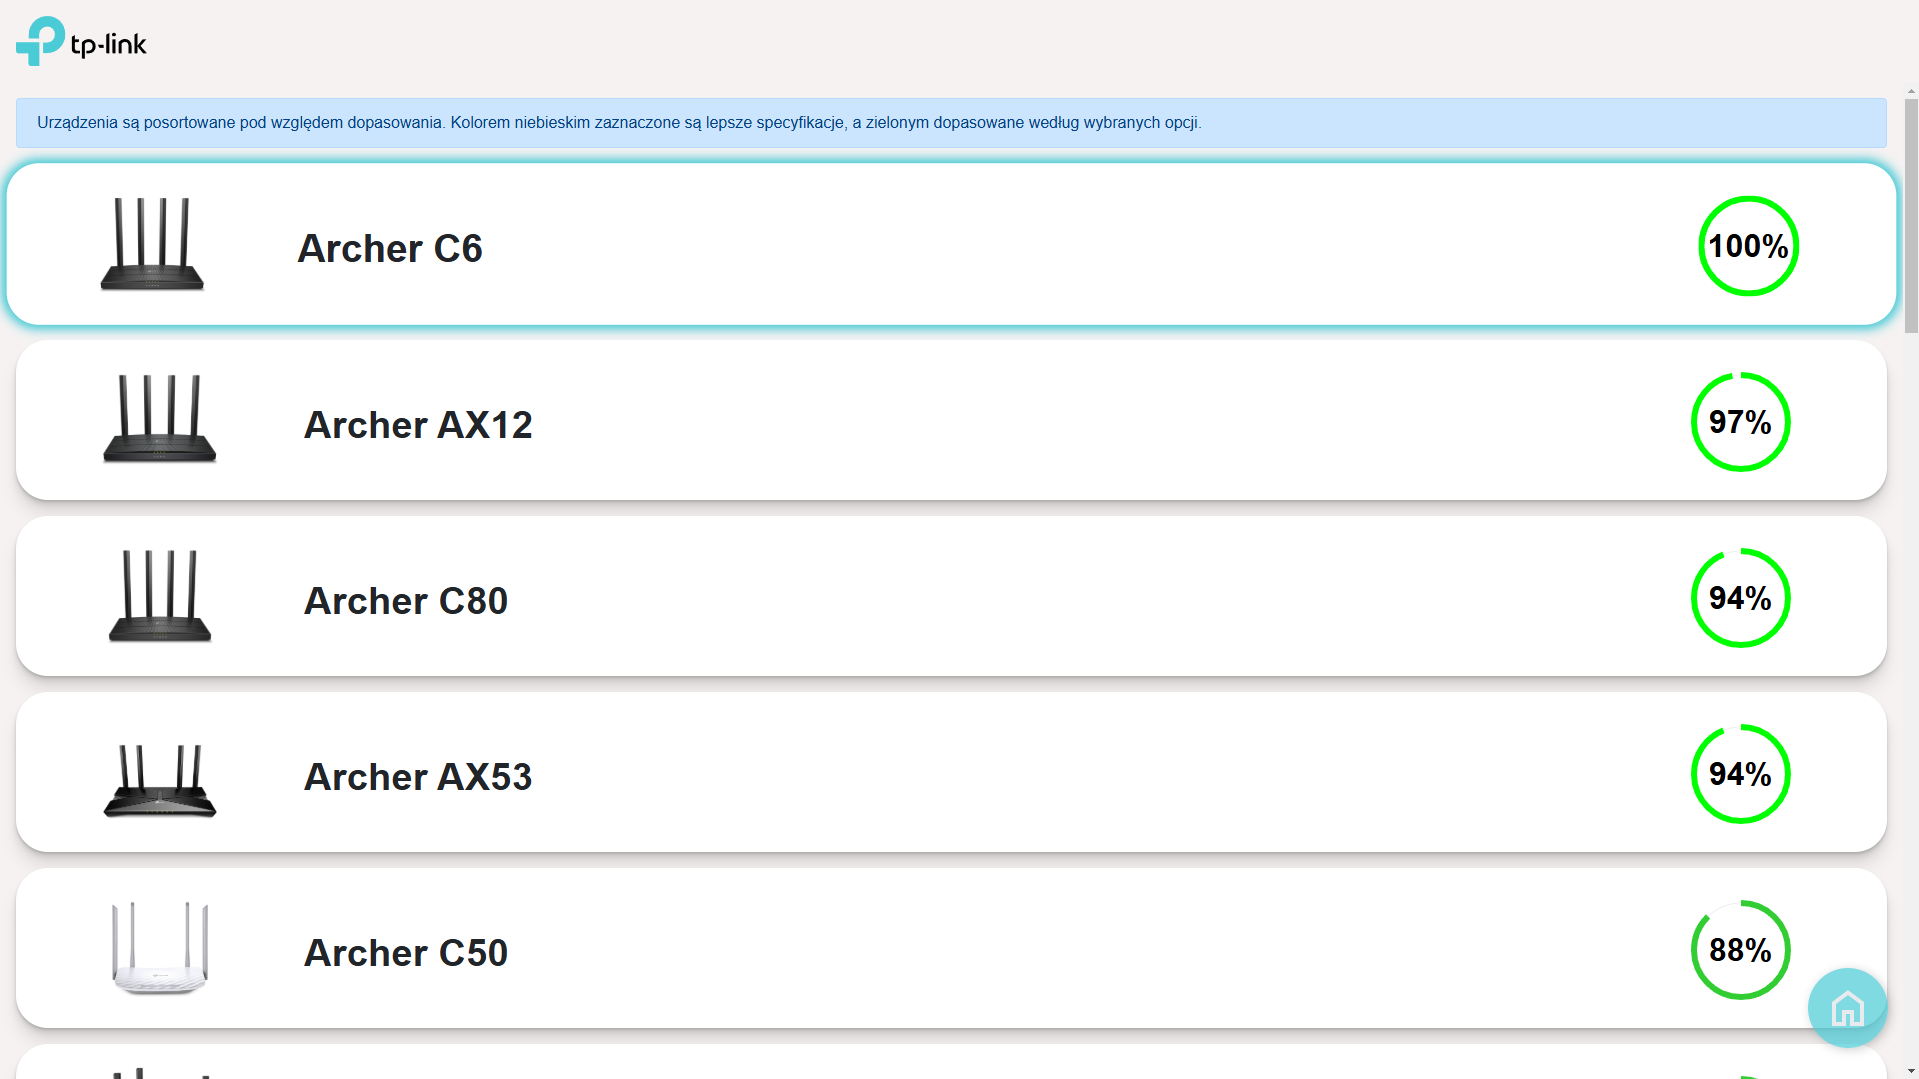Click Archer C80's 94% match circle
1919x1079 pixels.
point(1740,598)
